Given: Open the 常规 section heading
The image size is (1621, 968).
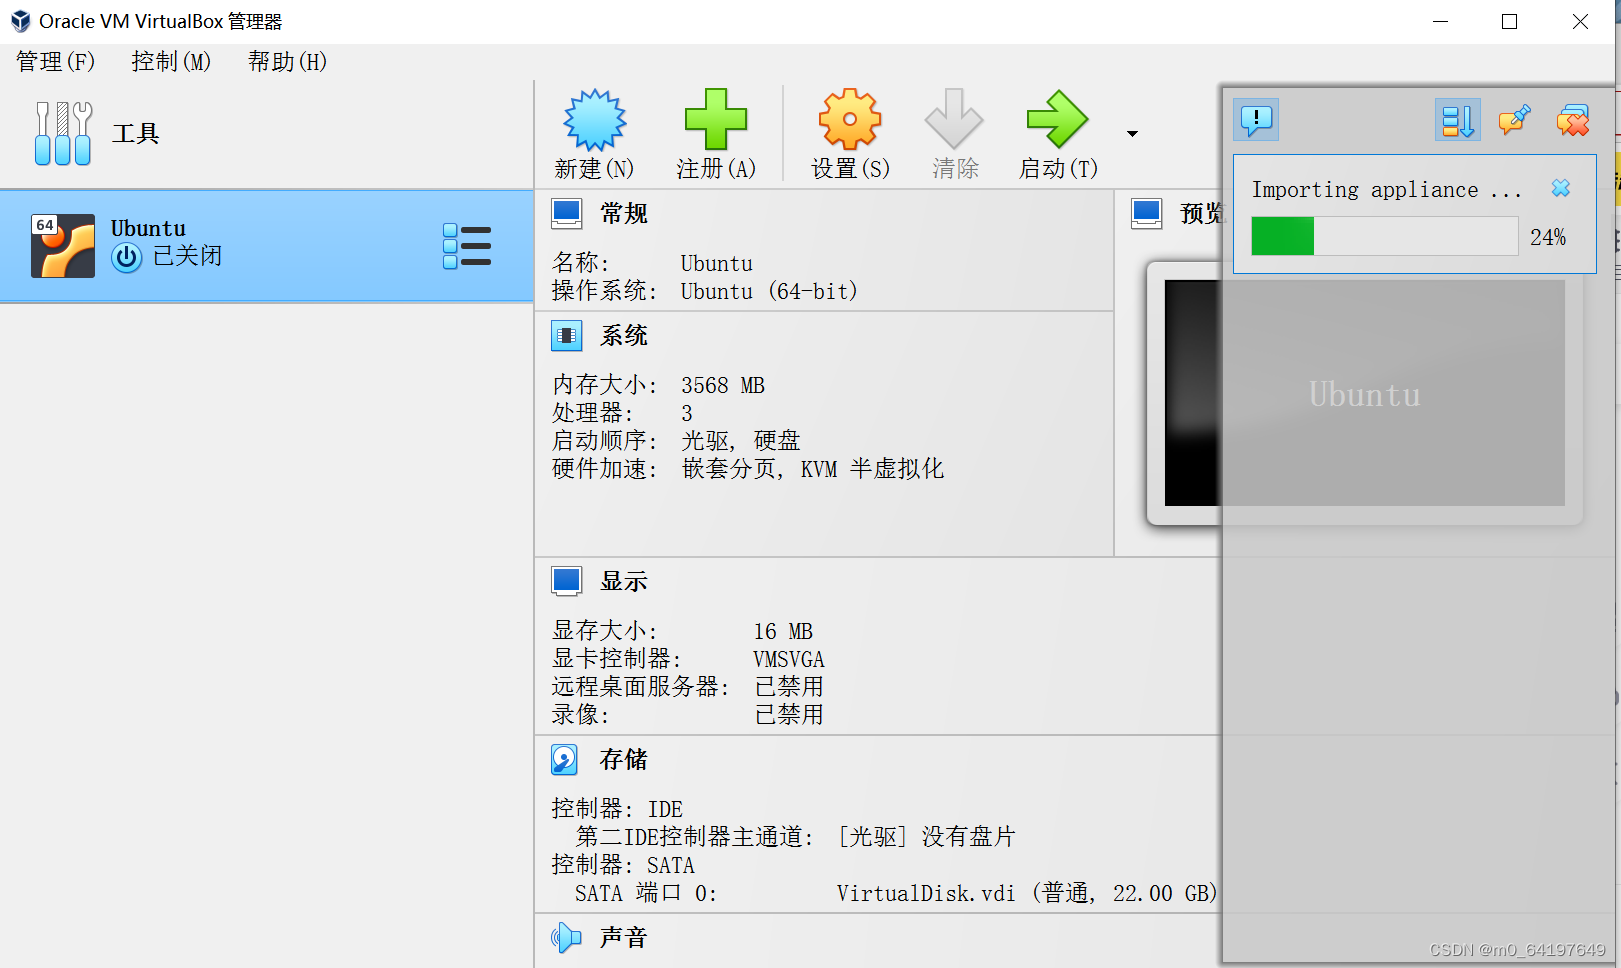Looking at the screenshot, I should [624, 214].
